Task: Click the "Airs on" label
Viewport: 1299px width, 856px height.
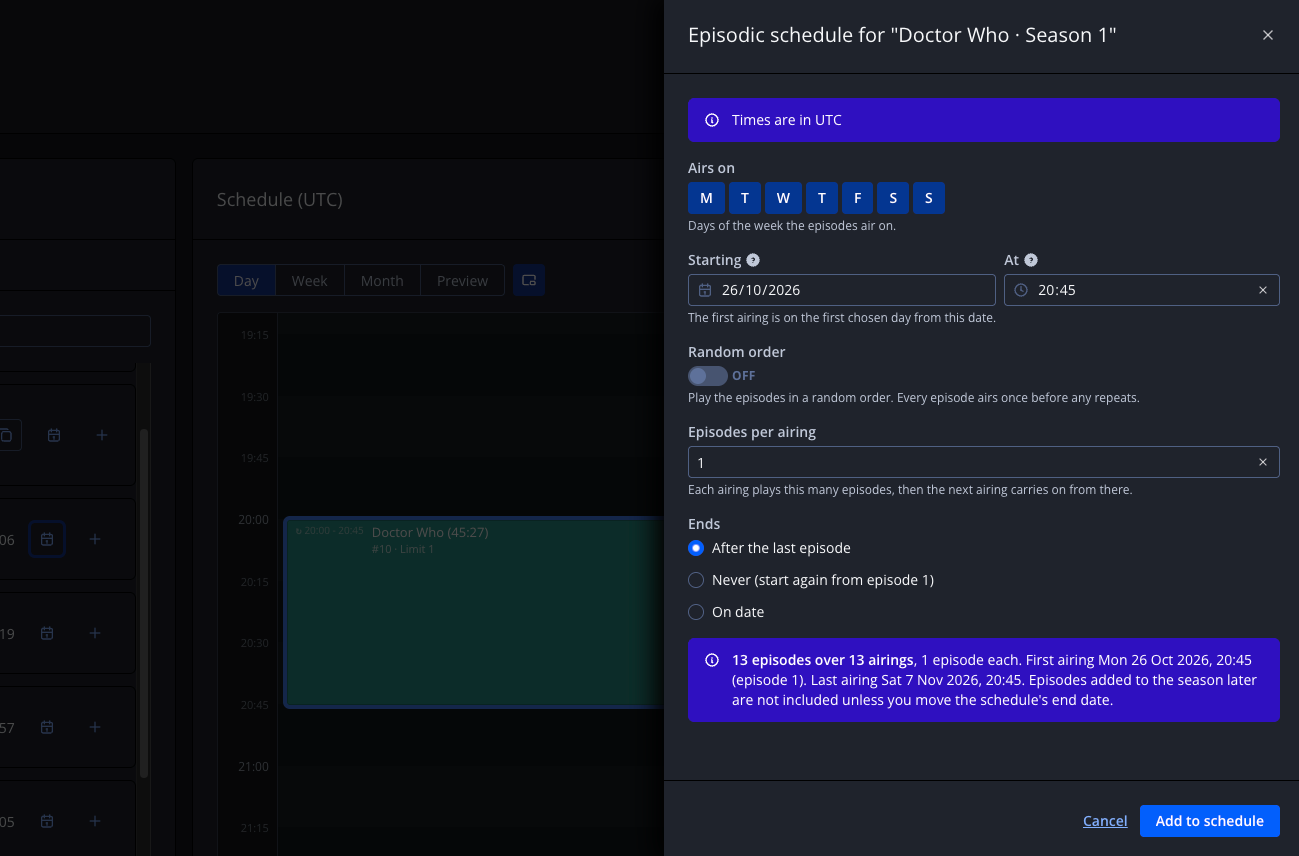Action: (711, 168)
